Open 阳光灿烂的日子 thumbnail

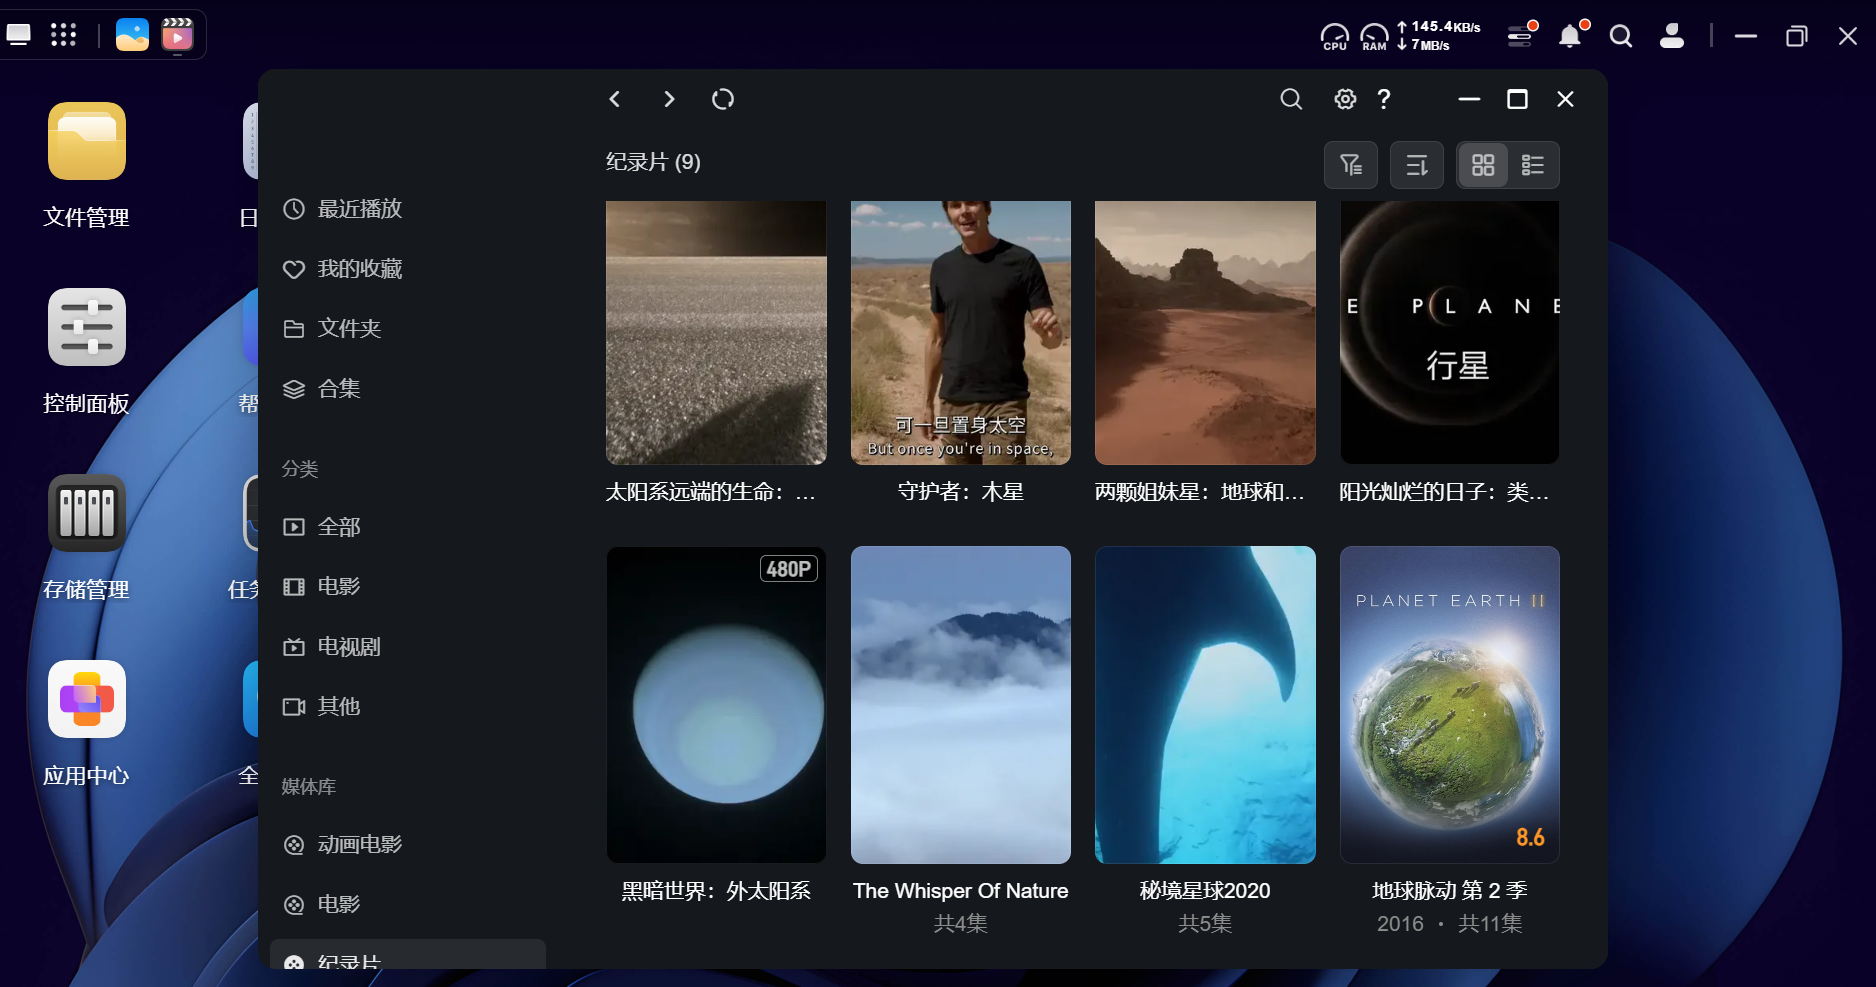pyautogui.click(x=1450, y=332)
